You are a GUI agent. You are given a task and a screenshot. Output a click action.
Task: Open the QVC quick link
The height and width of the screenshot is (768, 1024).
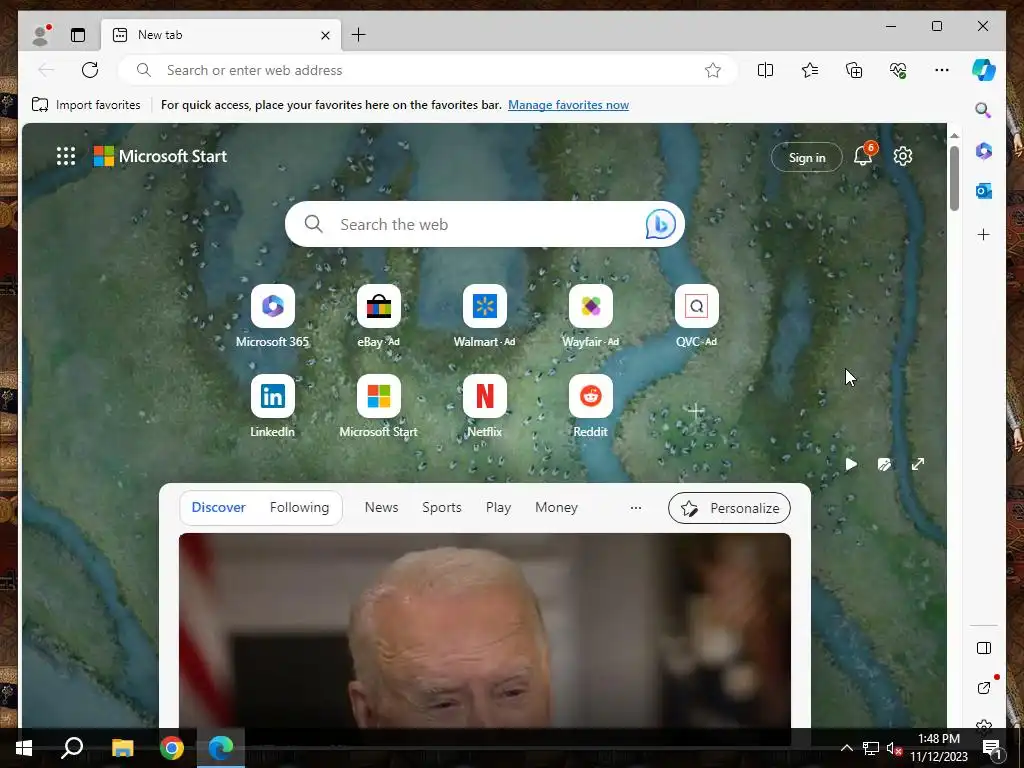(x=696, y=316)
